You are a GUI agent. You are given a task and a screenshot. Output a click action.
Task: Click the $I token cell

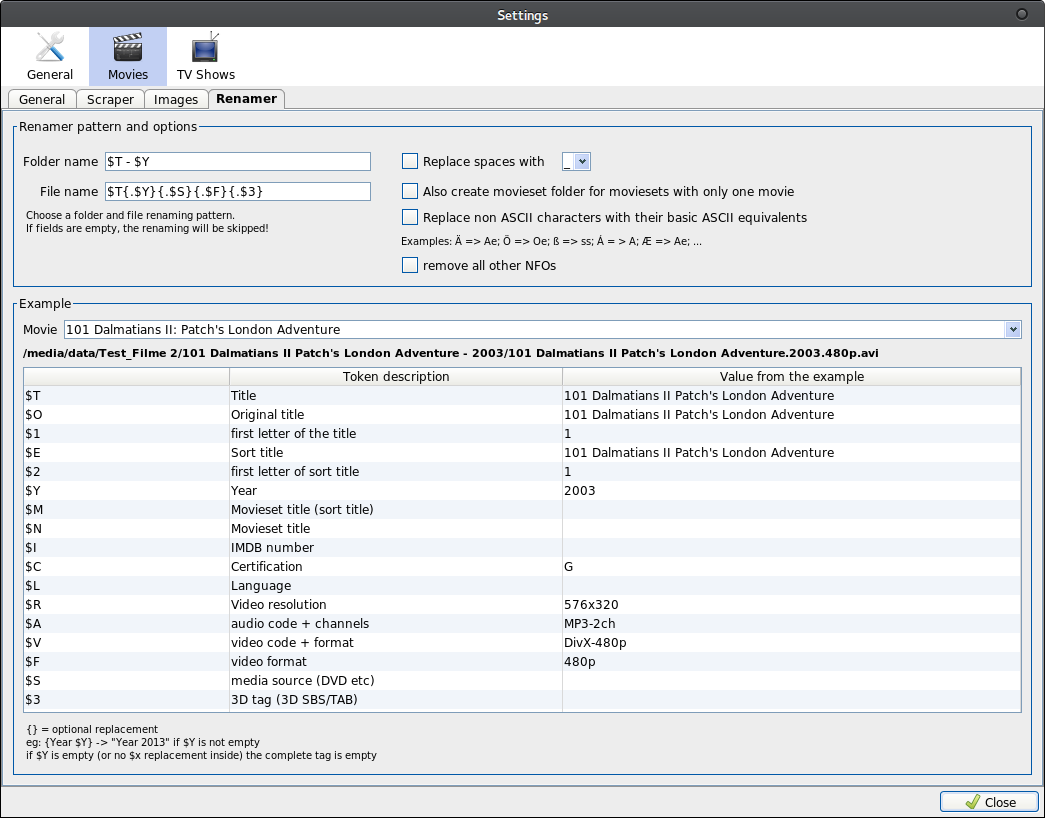click(x=127, y=547)
